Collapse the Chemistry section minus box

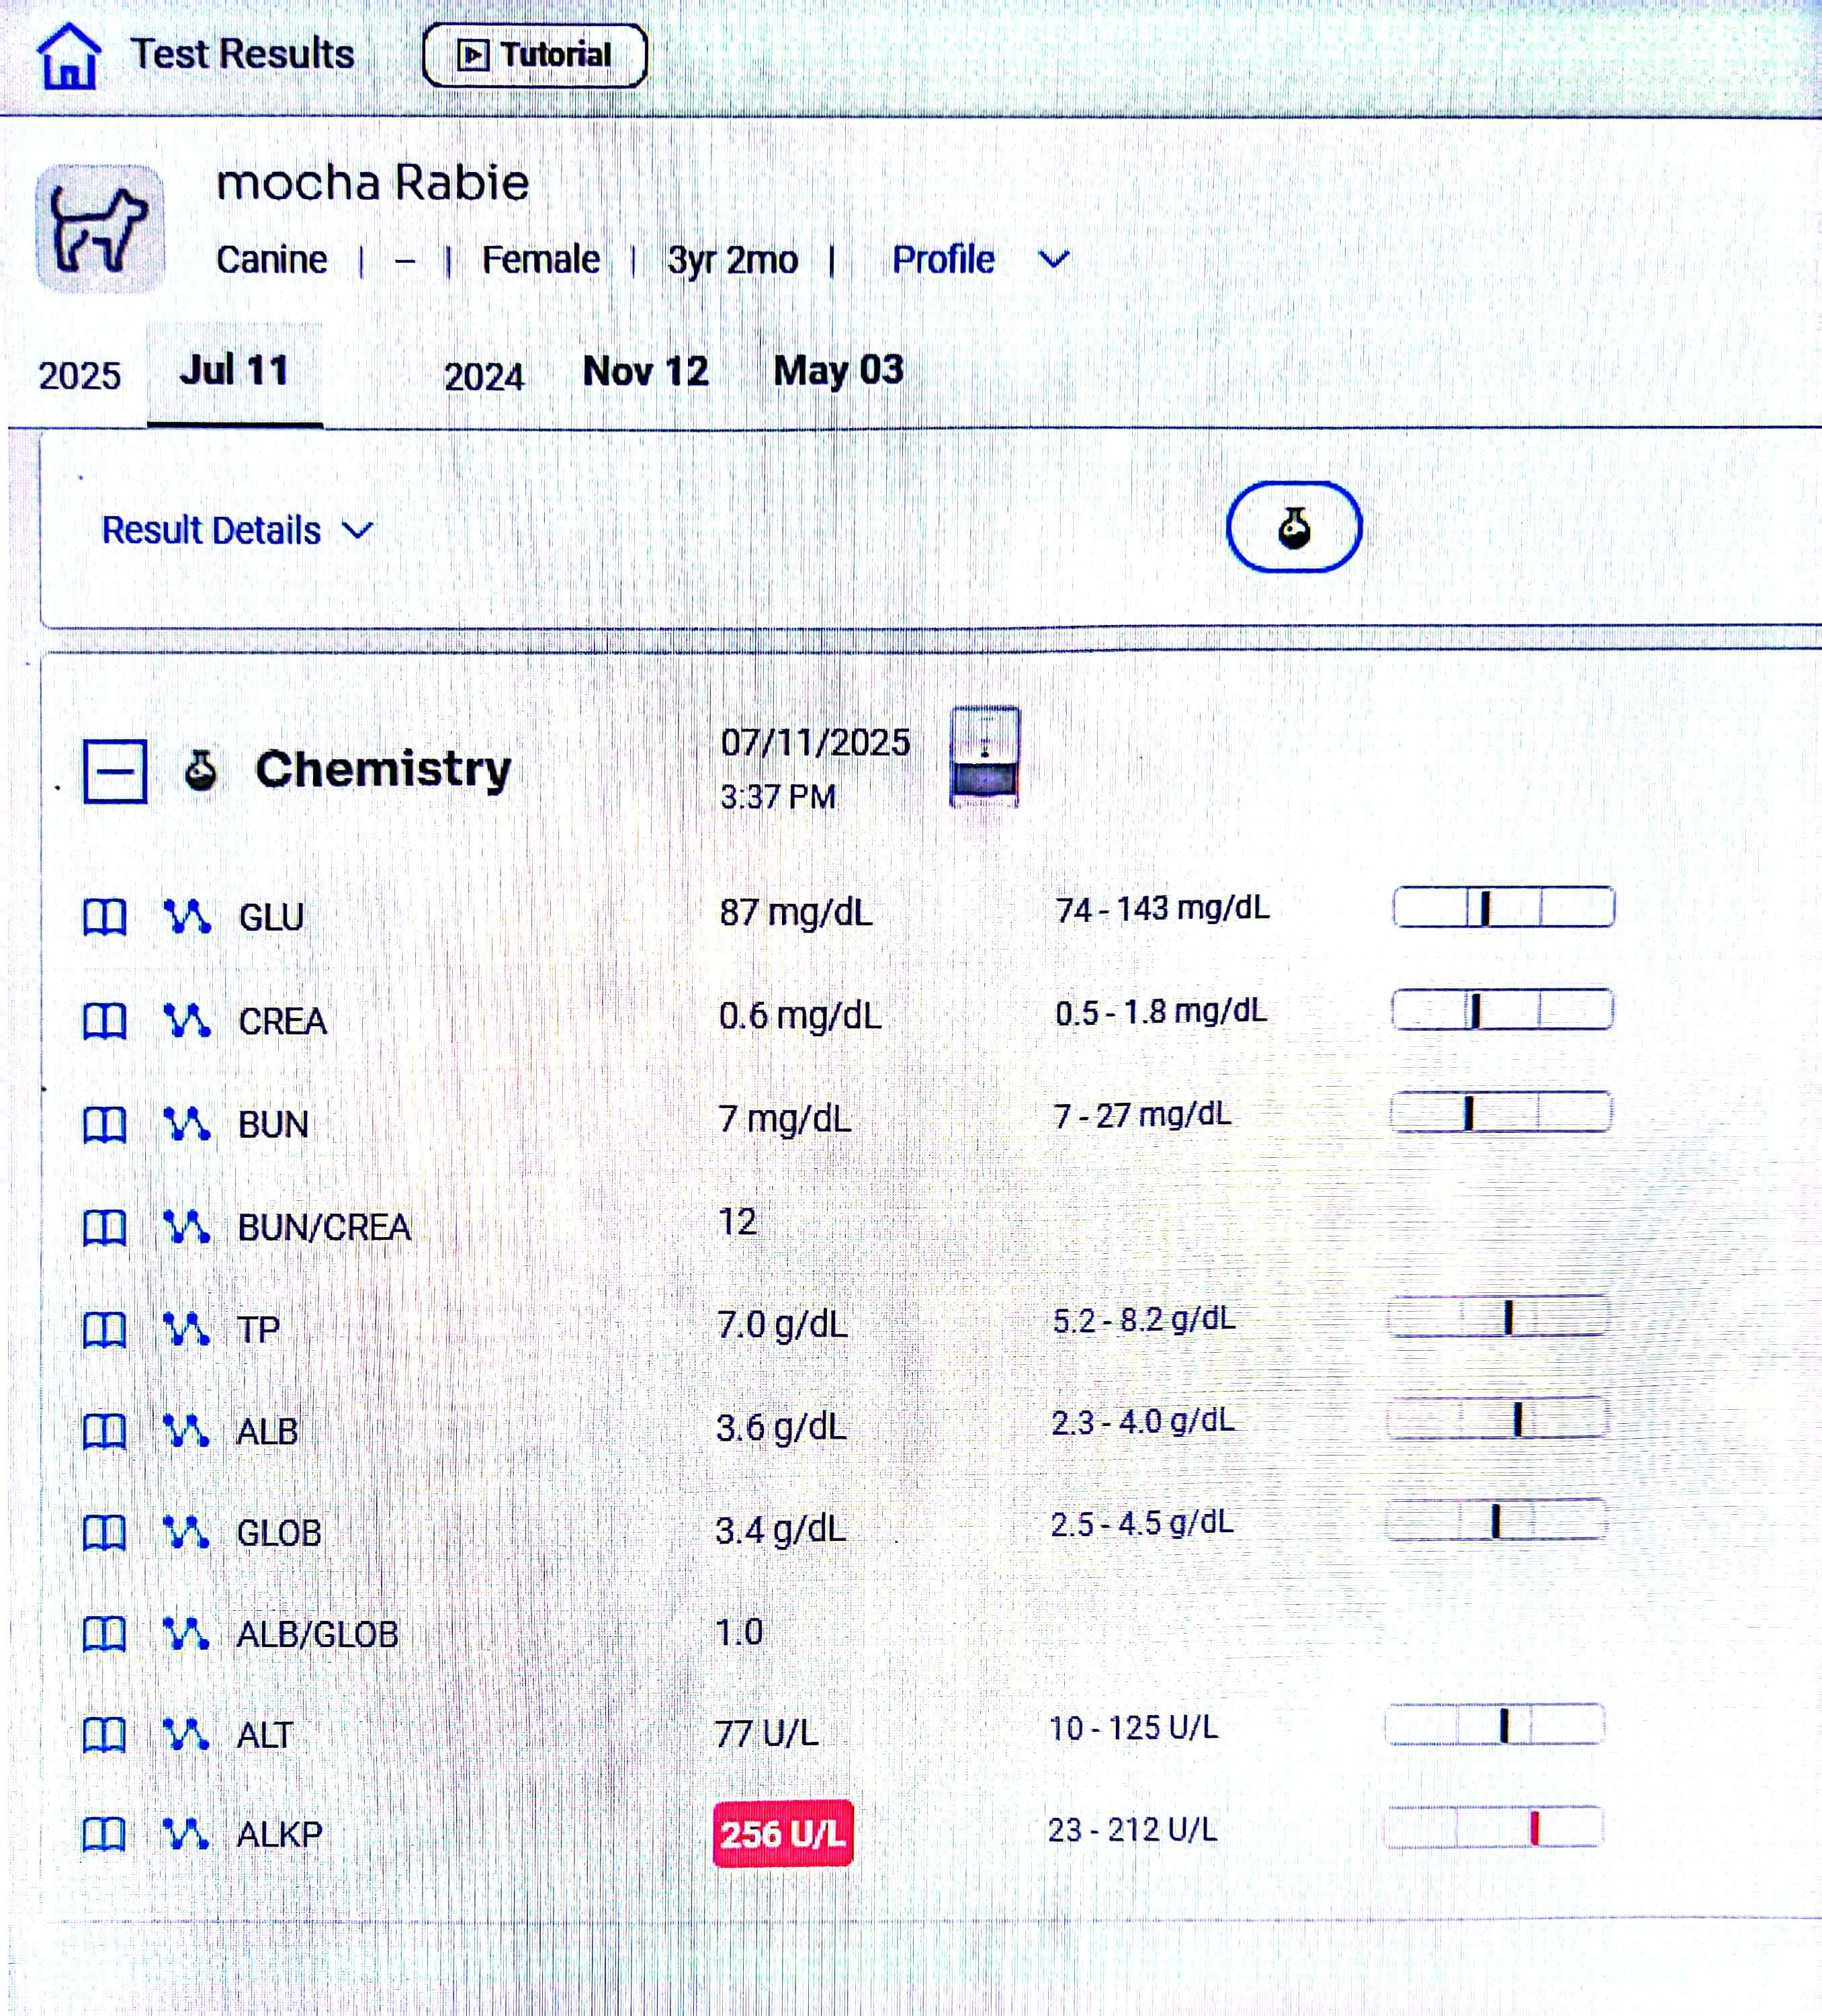click(115, 771)
